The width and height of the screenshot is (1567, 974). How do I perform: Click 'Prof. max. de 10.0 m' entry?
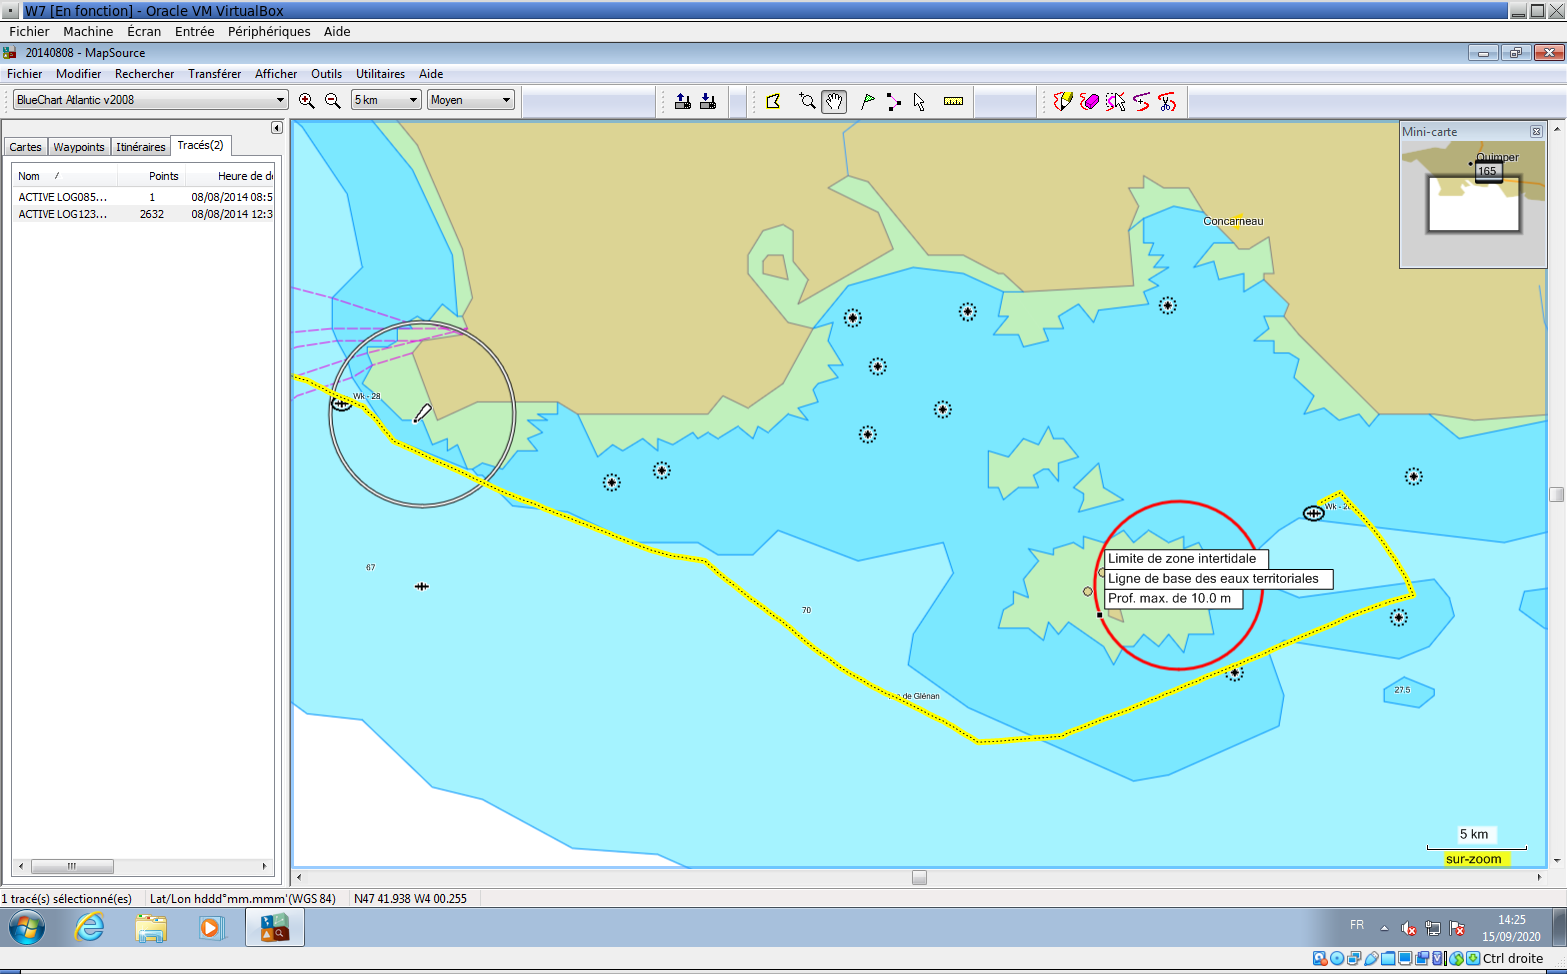click(x=1174, y=599)
